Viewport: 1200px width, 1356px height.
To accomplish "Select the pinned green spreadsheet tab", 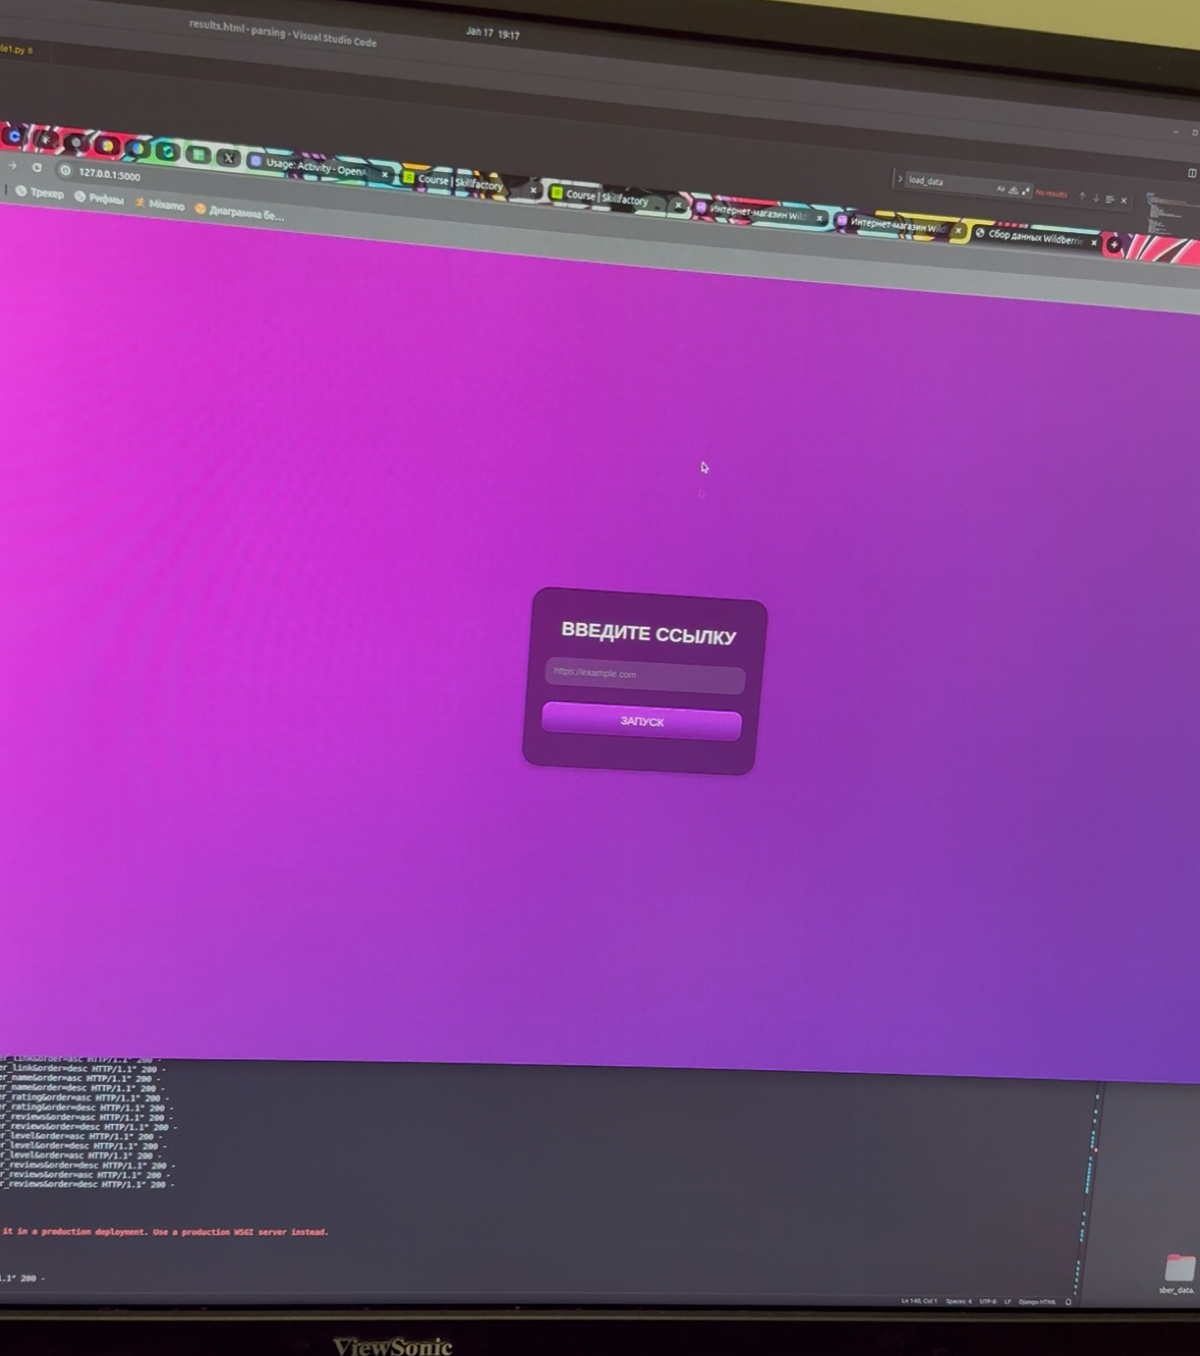I will point(198,154).
